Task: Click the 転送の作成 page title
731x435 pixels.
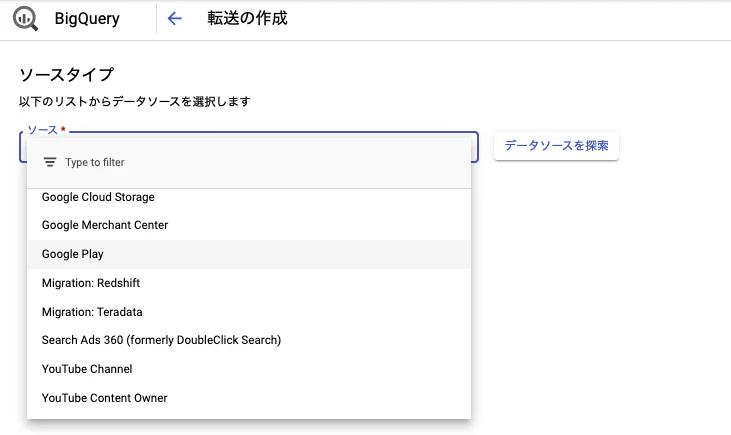Action: 247,18
